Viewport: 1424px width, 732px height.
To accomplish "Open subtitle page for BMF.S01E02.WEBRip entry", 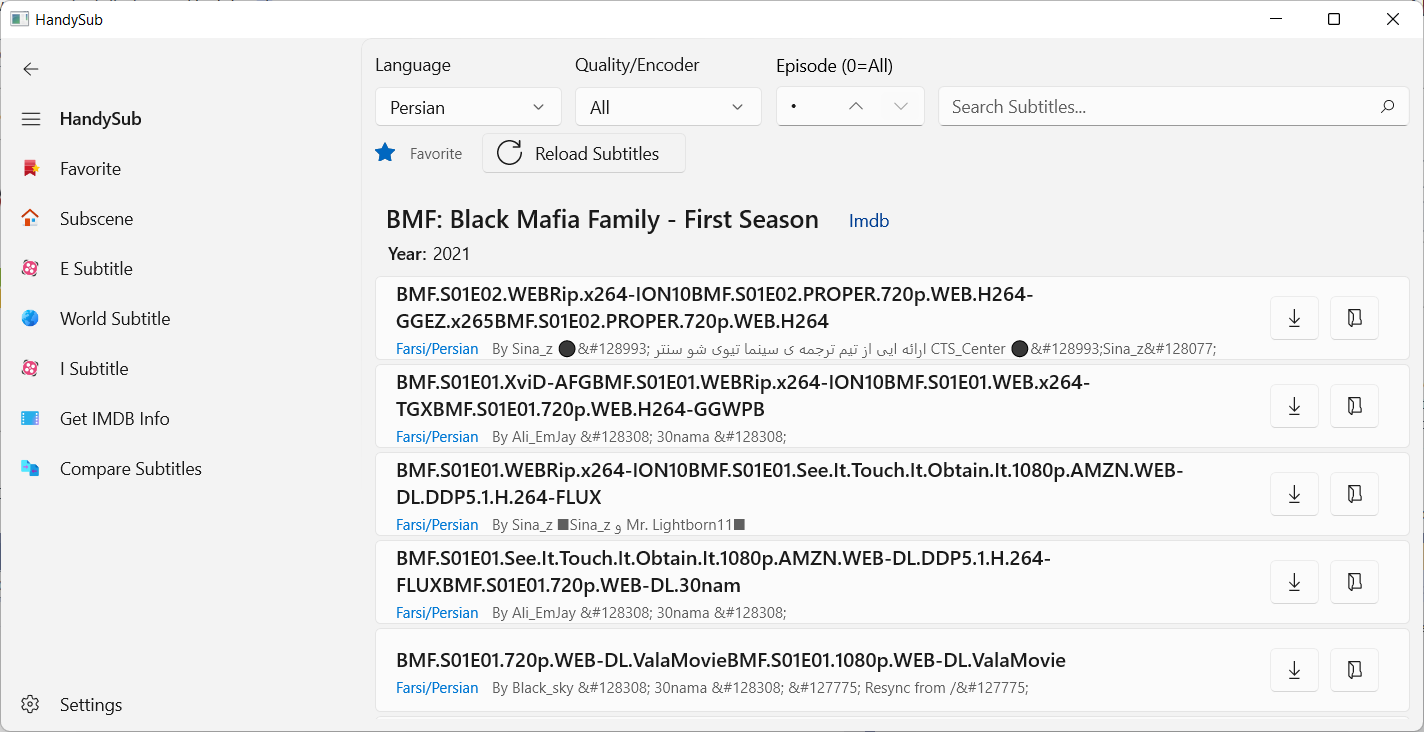I will (1355, 318).
